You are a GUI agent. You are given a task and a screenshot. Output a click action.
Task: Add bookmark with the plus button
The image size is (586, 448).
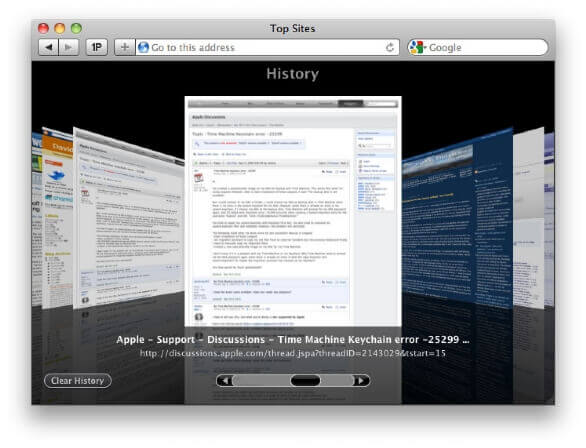[125, 47]
